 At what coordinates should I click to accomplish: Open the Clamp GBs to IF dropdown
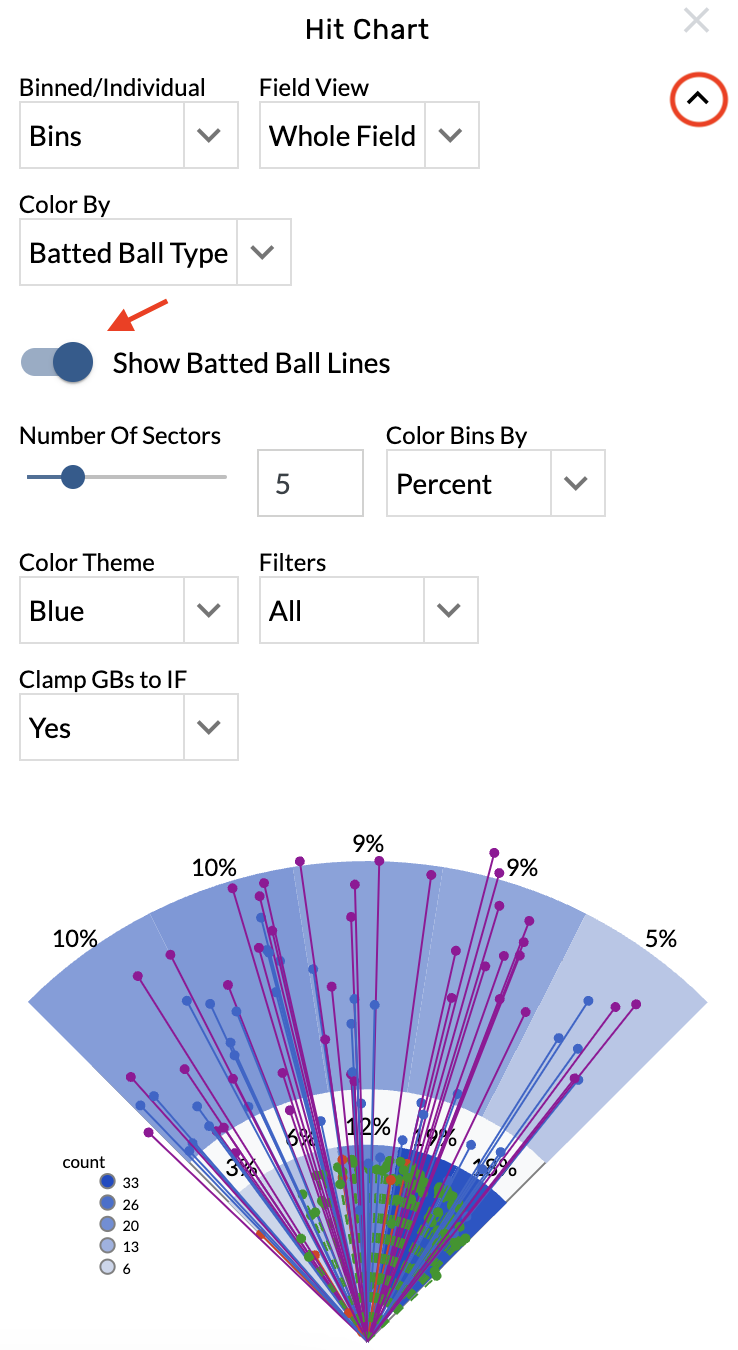tap(128, 728)
